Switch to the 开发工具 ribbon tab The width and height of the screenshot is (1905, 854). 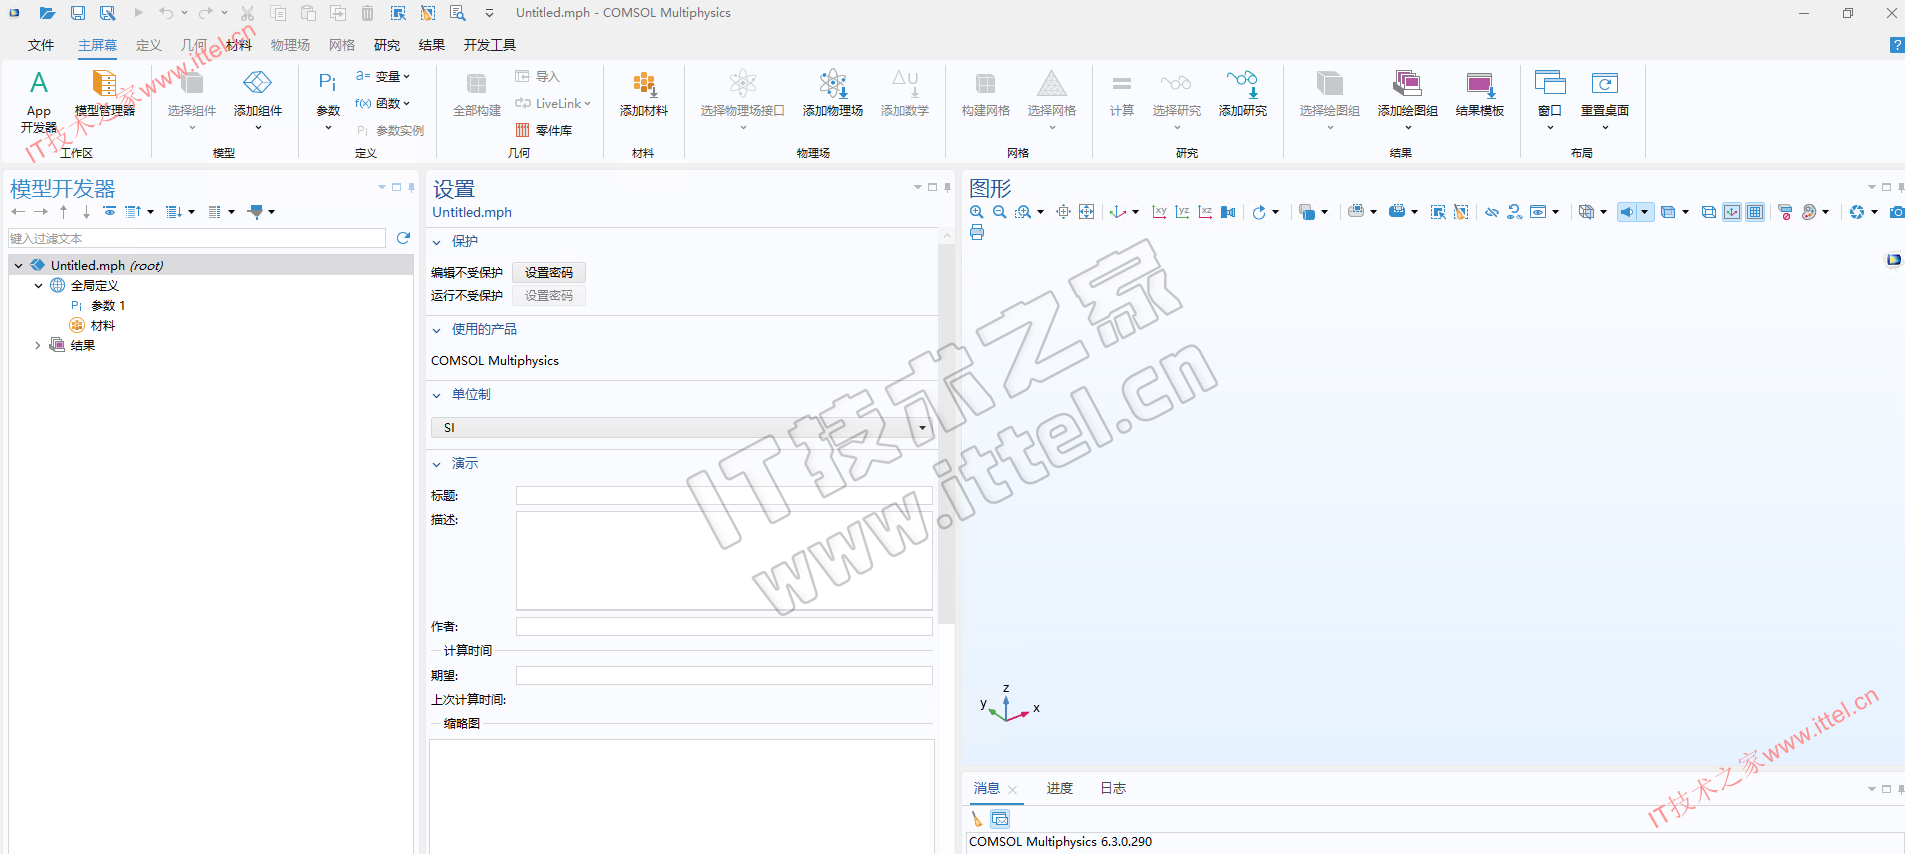(490, 45)
